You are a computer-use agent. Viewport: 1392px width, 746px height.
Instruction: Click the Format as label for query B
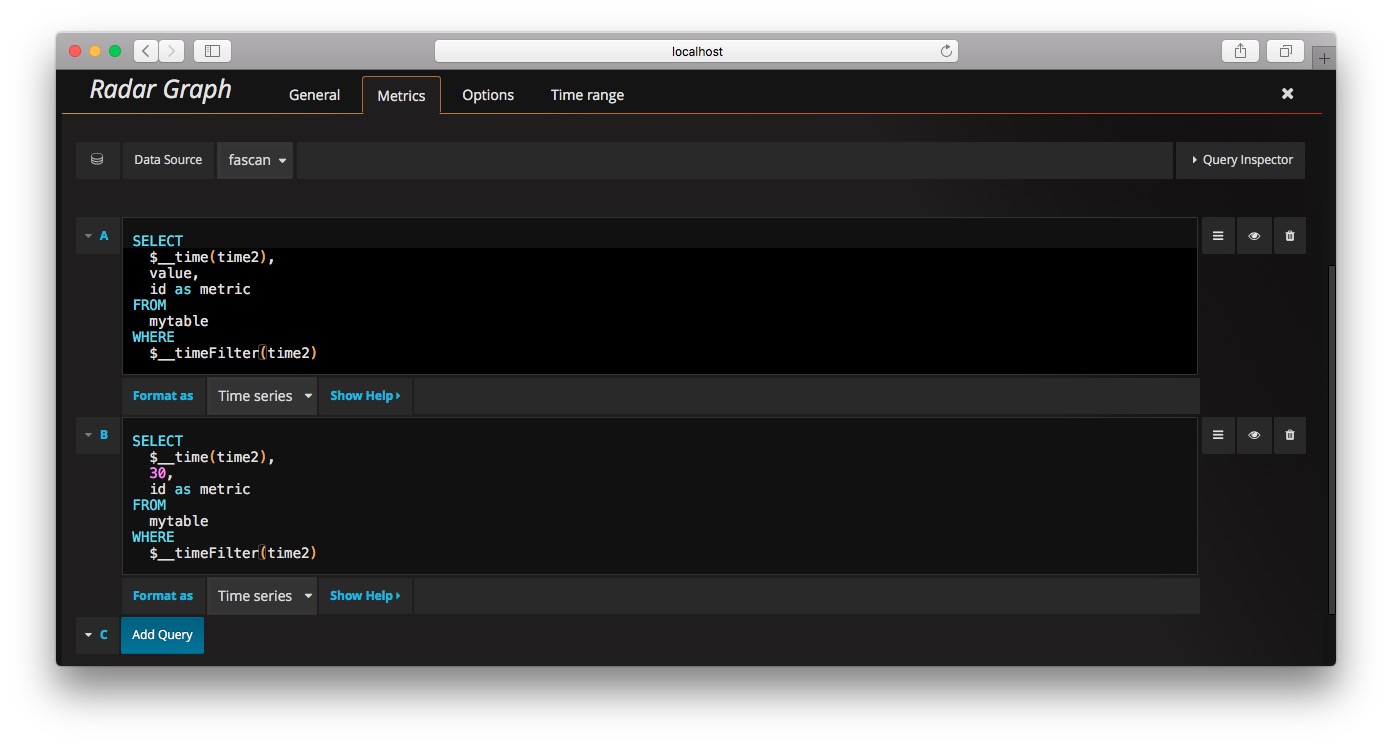point(163,596)
